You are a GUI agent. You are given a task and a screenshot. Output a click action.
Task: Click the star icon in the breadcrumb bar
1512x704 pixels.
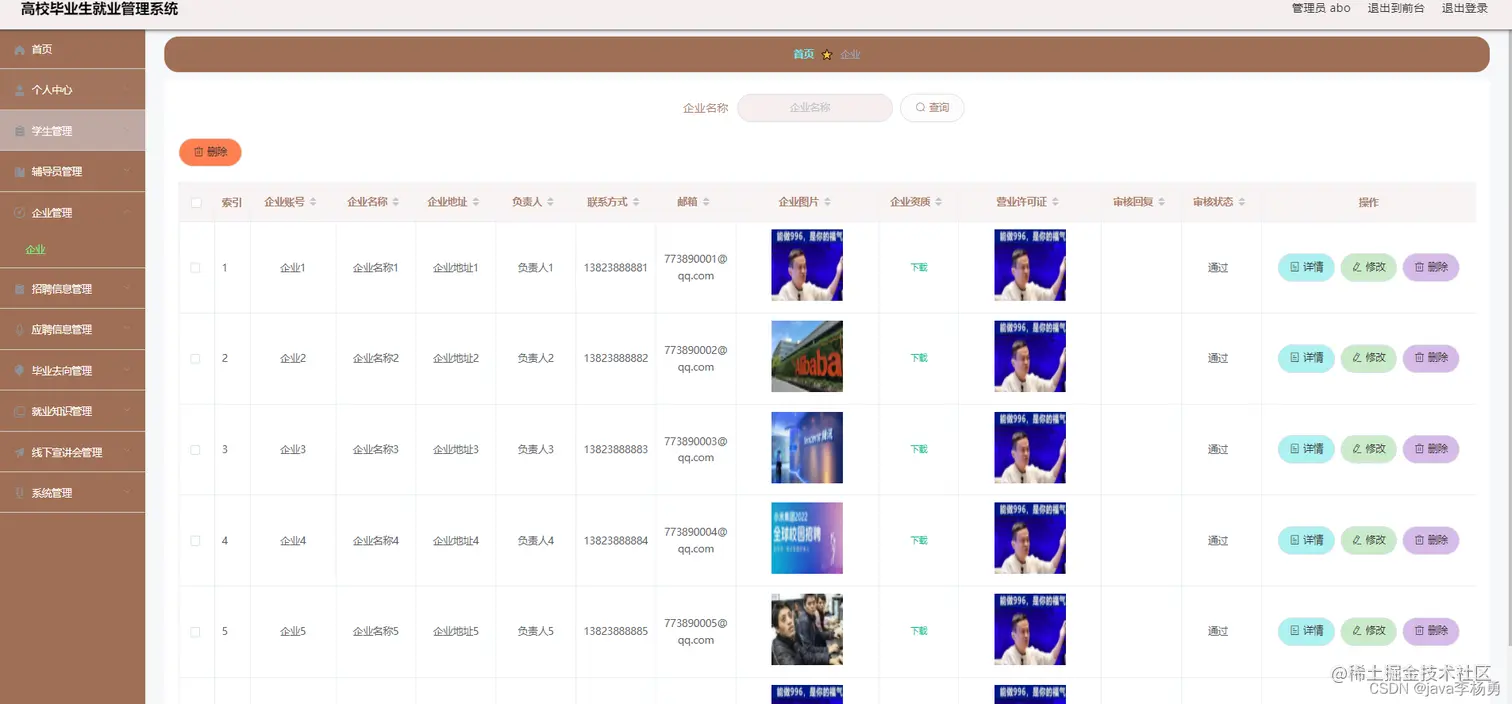pos(827,55)
